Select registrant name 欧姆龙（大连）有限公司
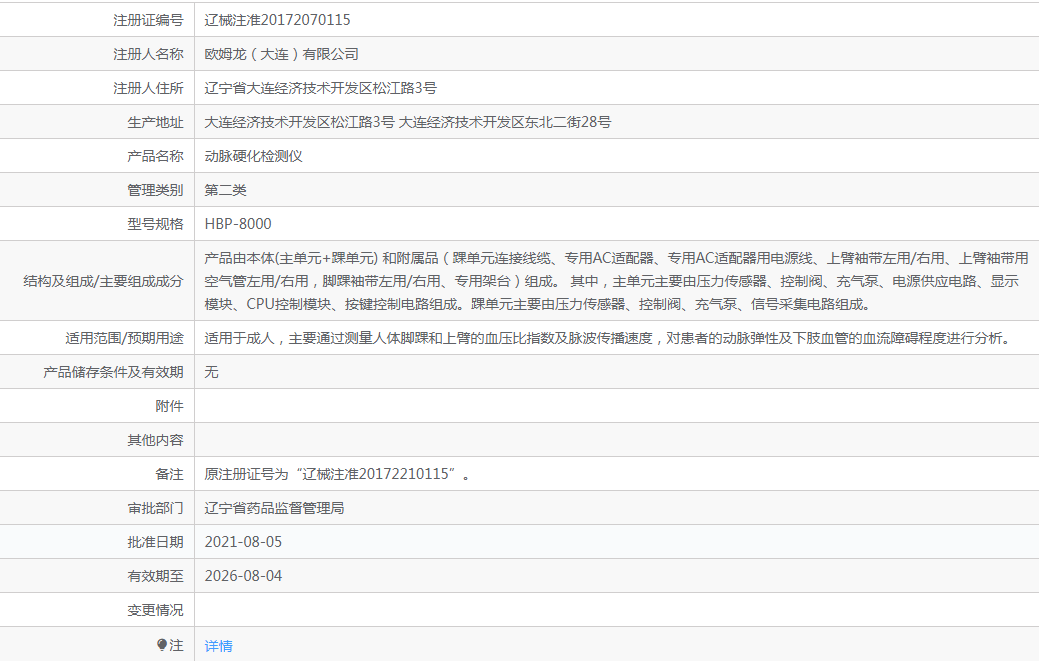The width and height of the screenshot is (1039, 661). (281, 54)
